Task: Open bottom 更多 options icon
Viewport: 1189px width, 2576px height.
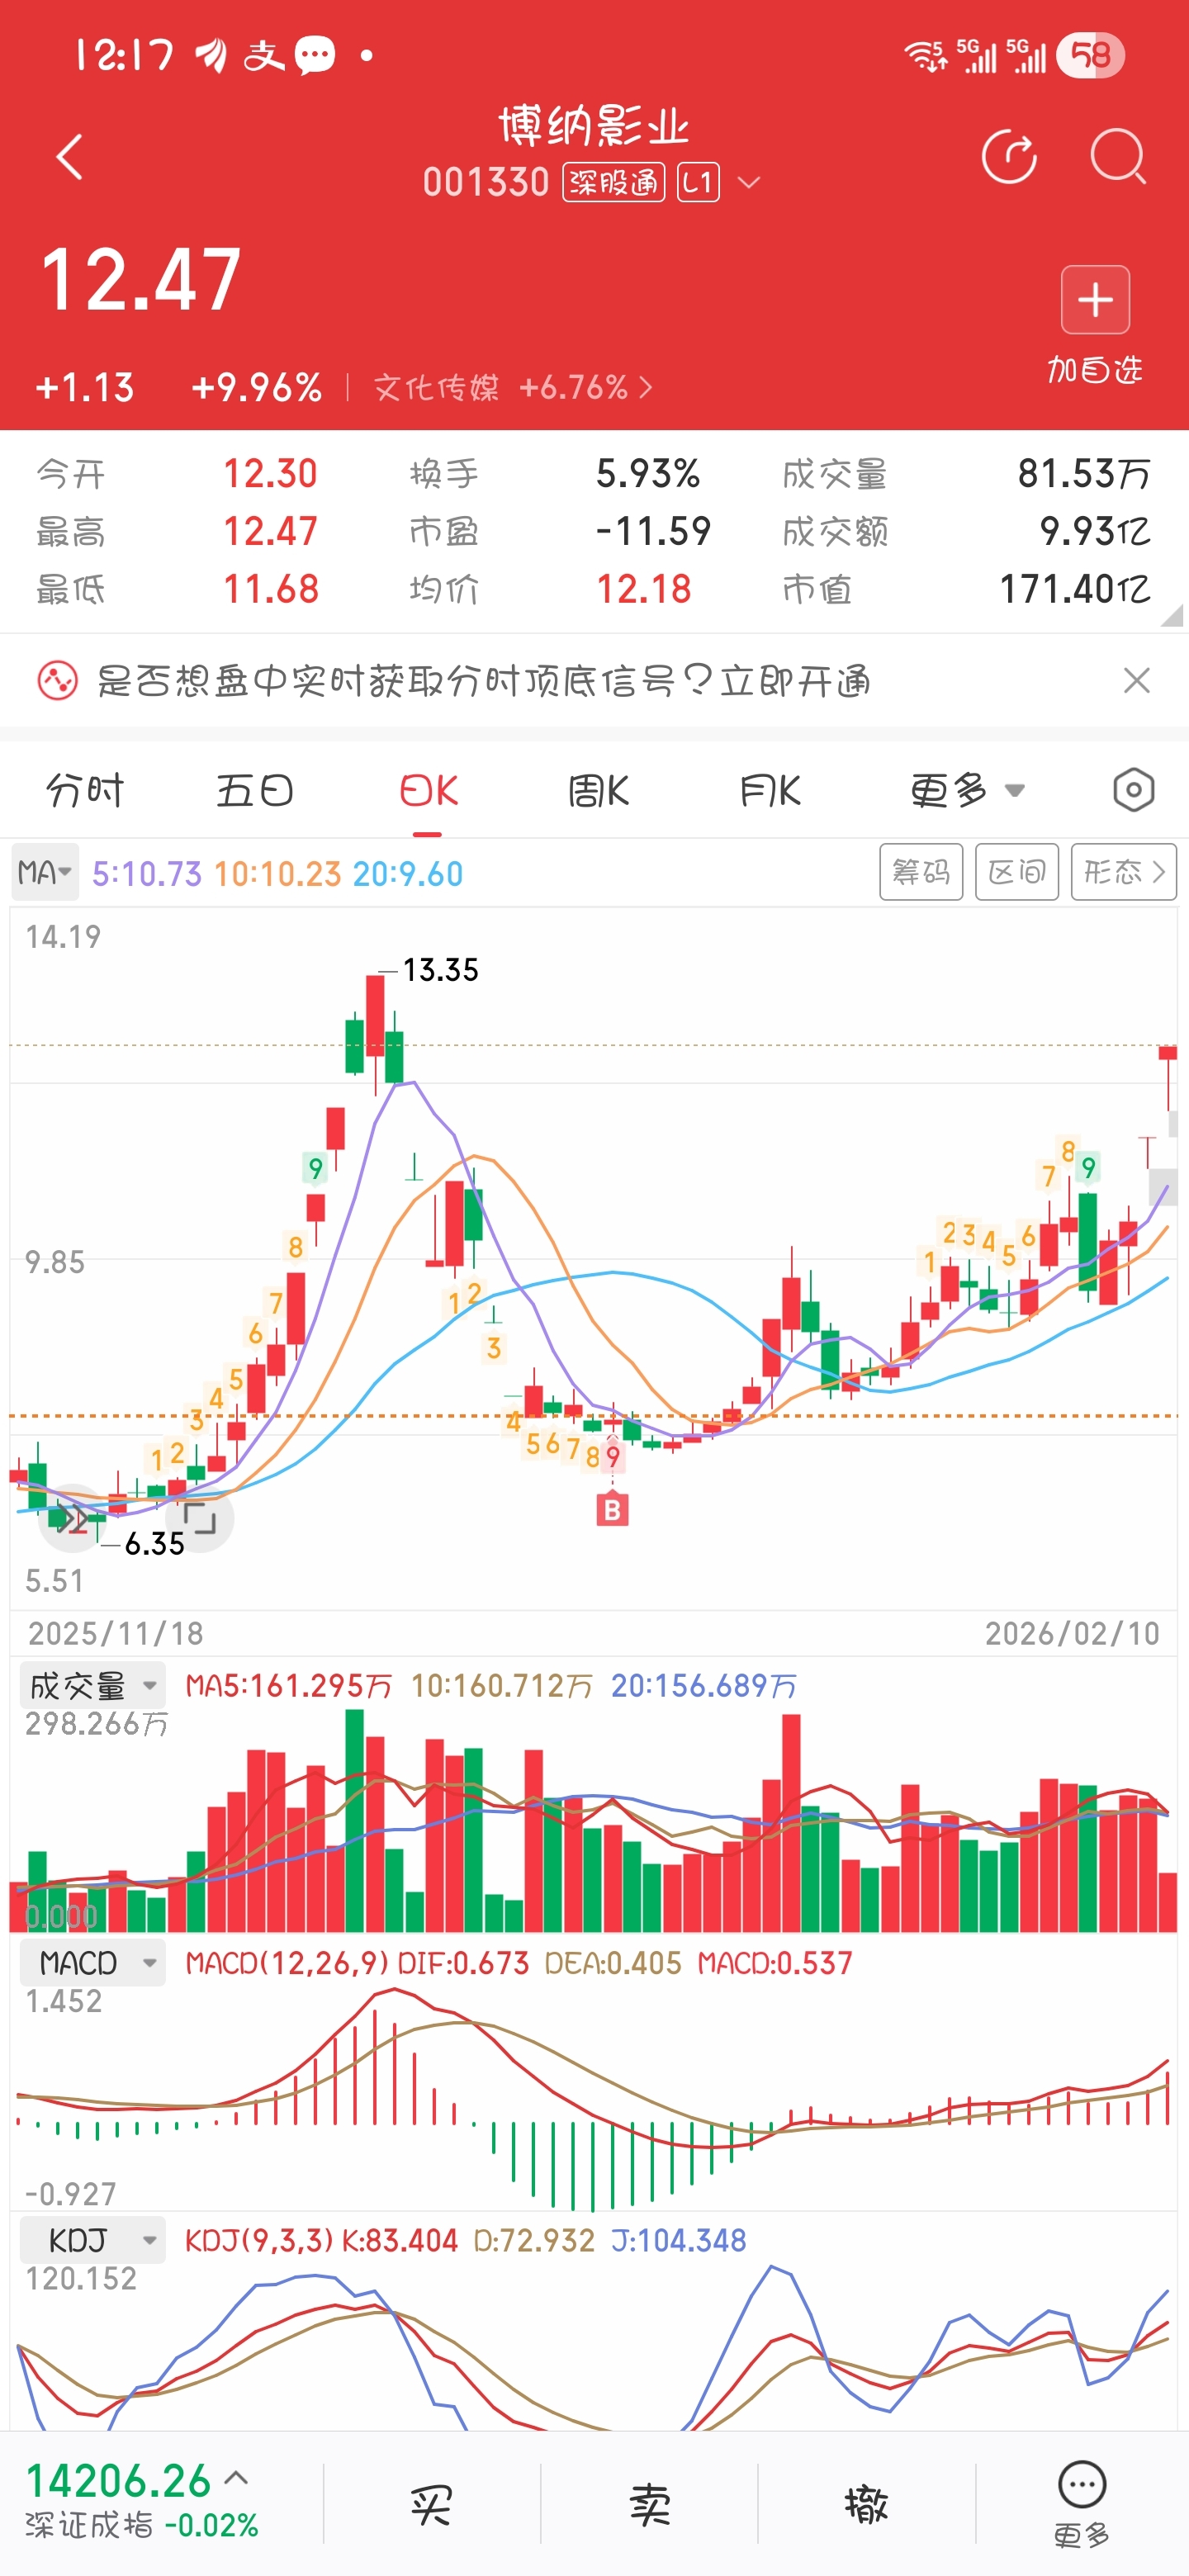Action: tap(1081, 2506)
